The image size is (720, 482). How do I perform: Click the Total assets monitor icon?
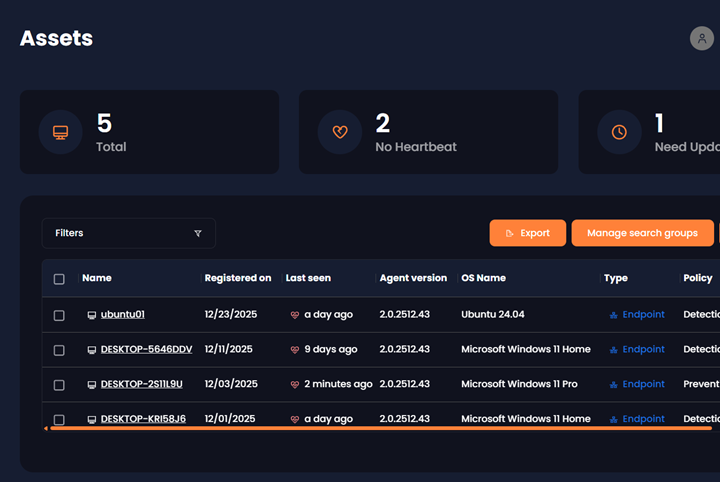60,132
